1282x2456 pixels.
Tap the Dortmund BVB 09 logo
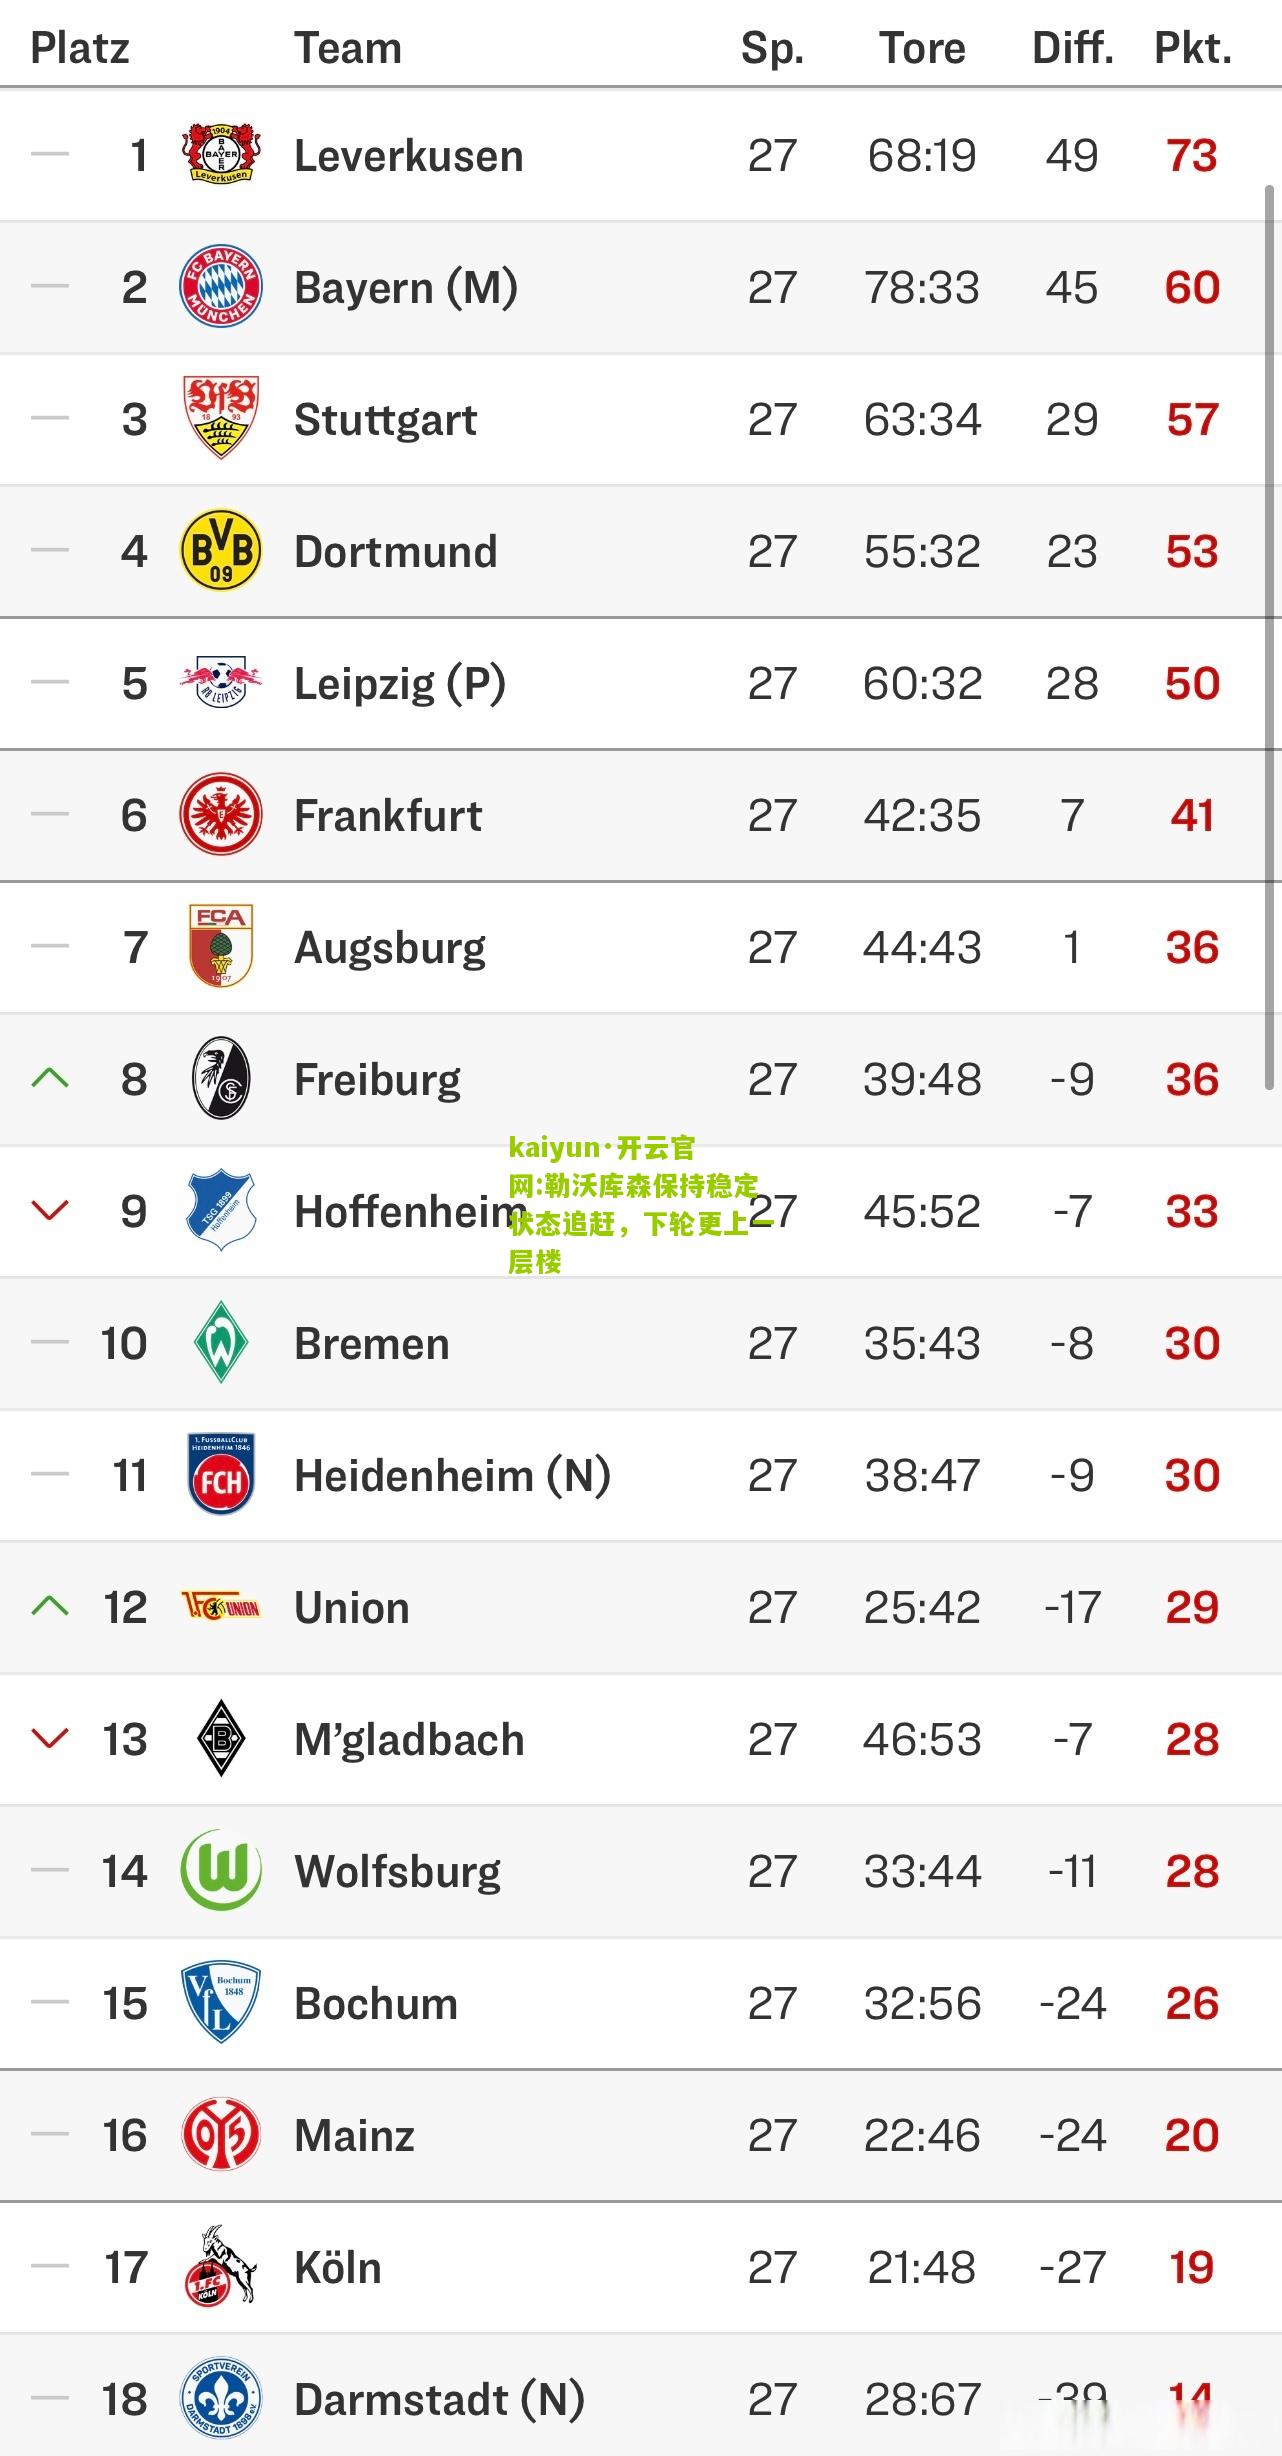point(221,550)
